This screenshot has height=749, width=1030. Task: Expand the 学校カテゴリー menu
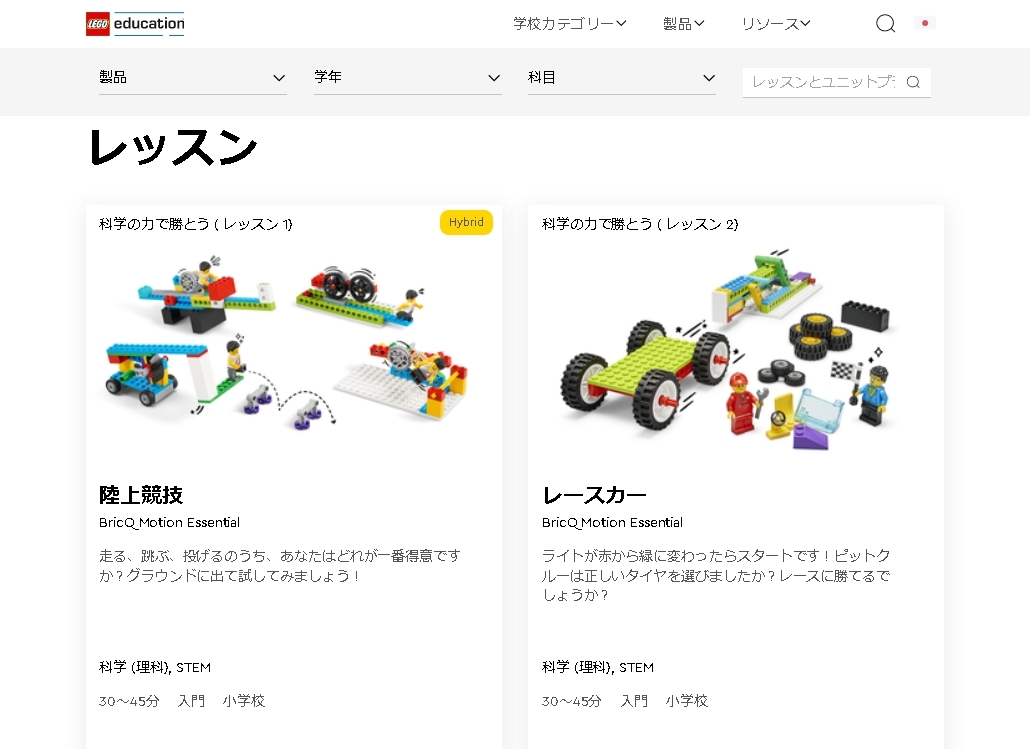pos(570,24)
